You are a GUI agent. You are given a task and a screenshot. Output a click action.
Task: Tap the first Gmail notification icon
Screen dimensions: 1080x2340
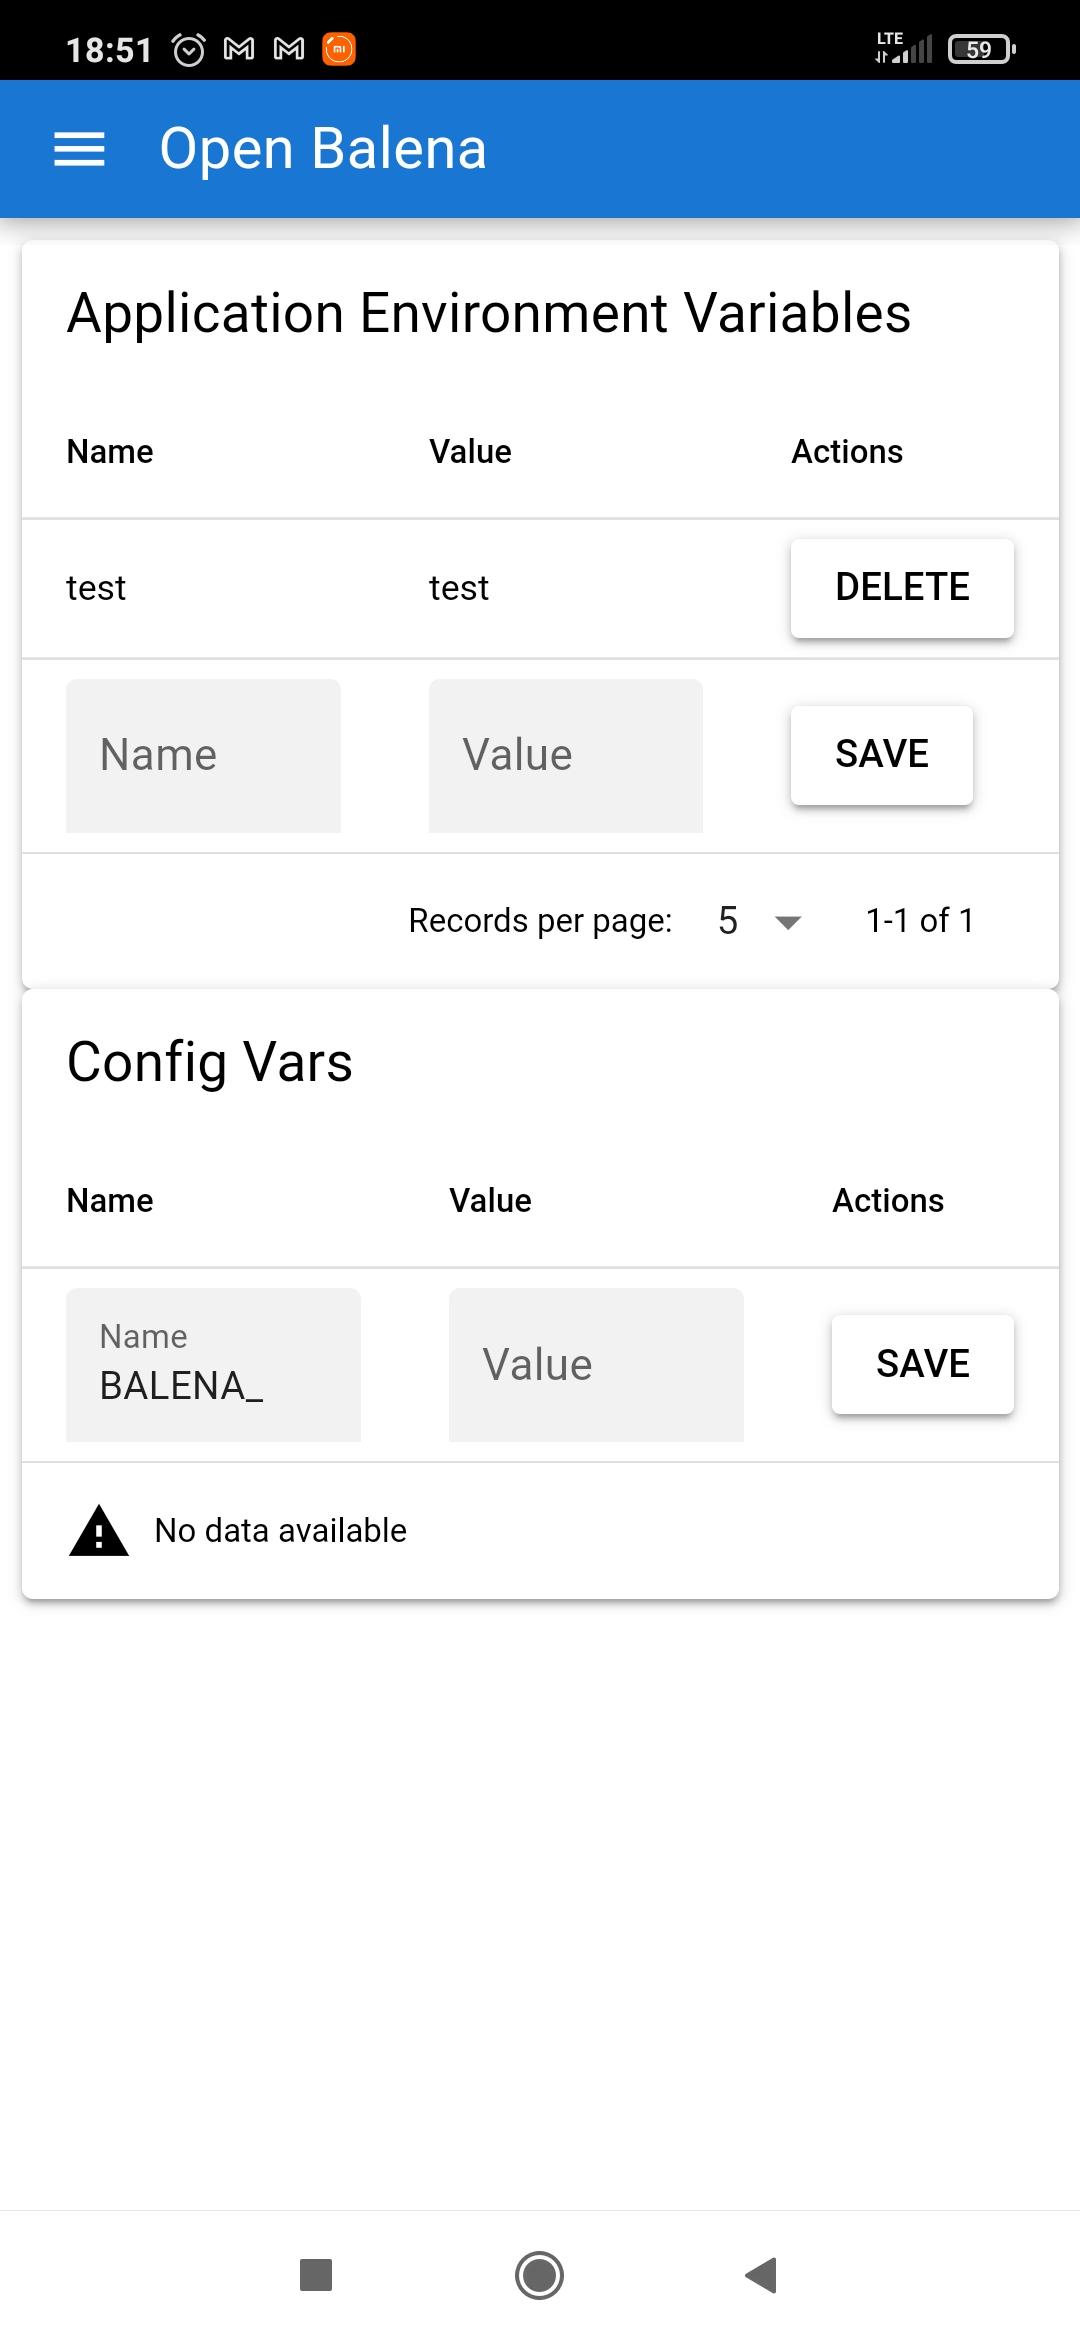click(x=239, y=49)
